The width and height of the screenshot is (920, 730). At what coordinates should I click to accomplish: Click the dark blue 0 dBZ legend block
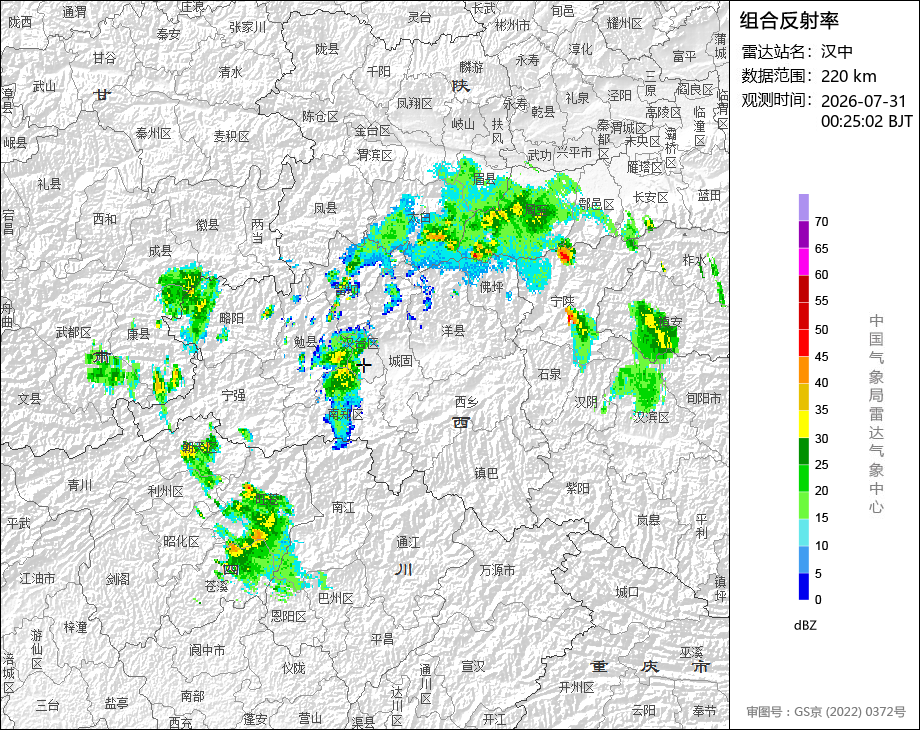[804, 586]
